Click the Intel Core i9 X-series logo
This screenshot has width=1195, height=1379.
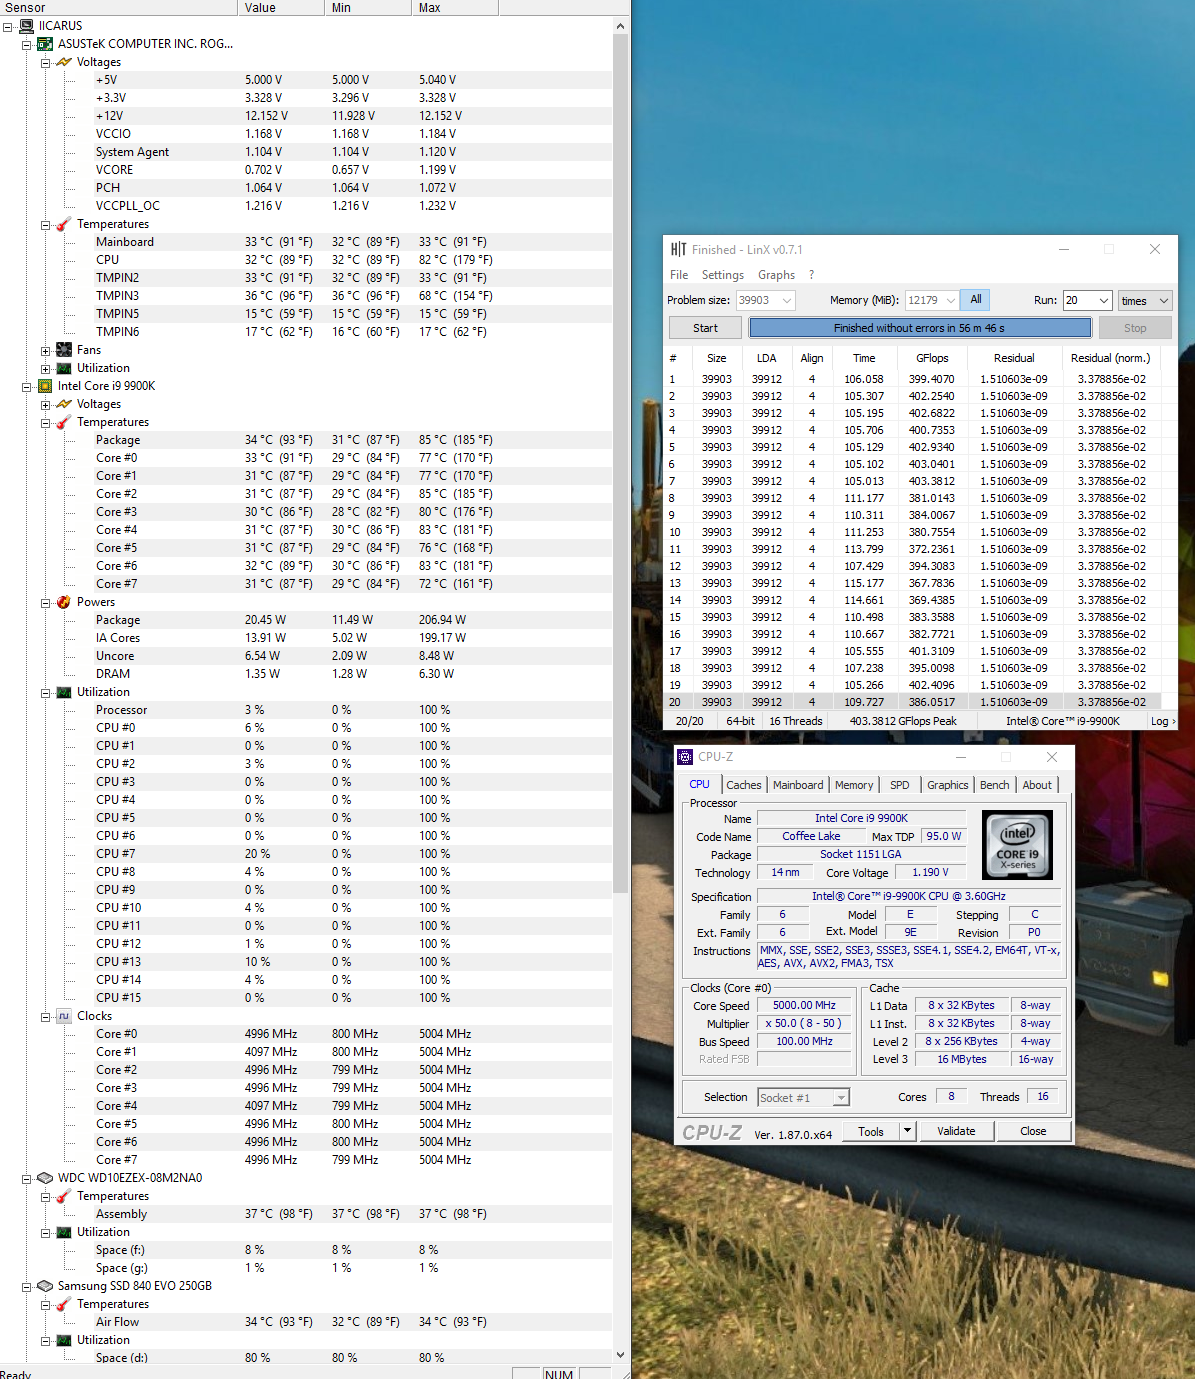1018,845
